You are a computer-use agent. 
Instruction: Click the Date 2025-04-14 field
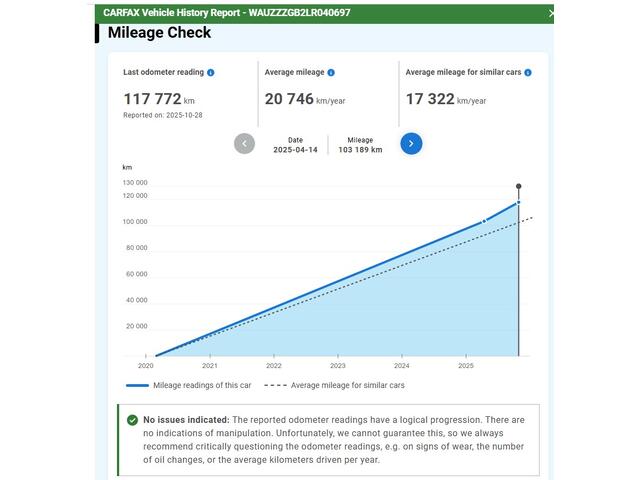(296, 145)
